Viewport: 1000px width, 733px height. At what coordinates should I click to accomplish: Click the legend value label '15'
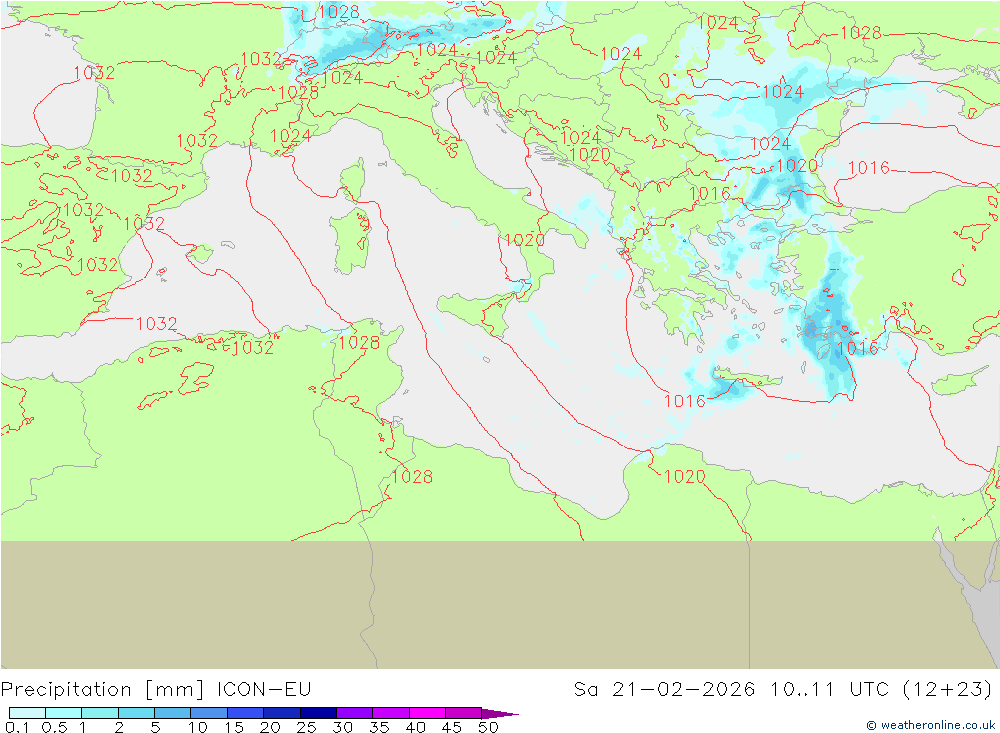234,727
